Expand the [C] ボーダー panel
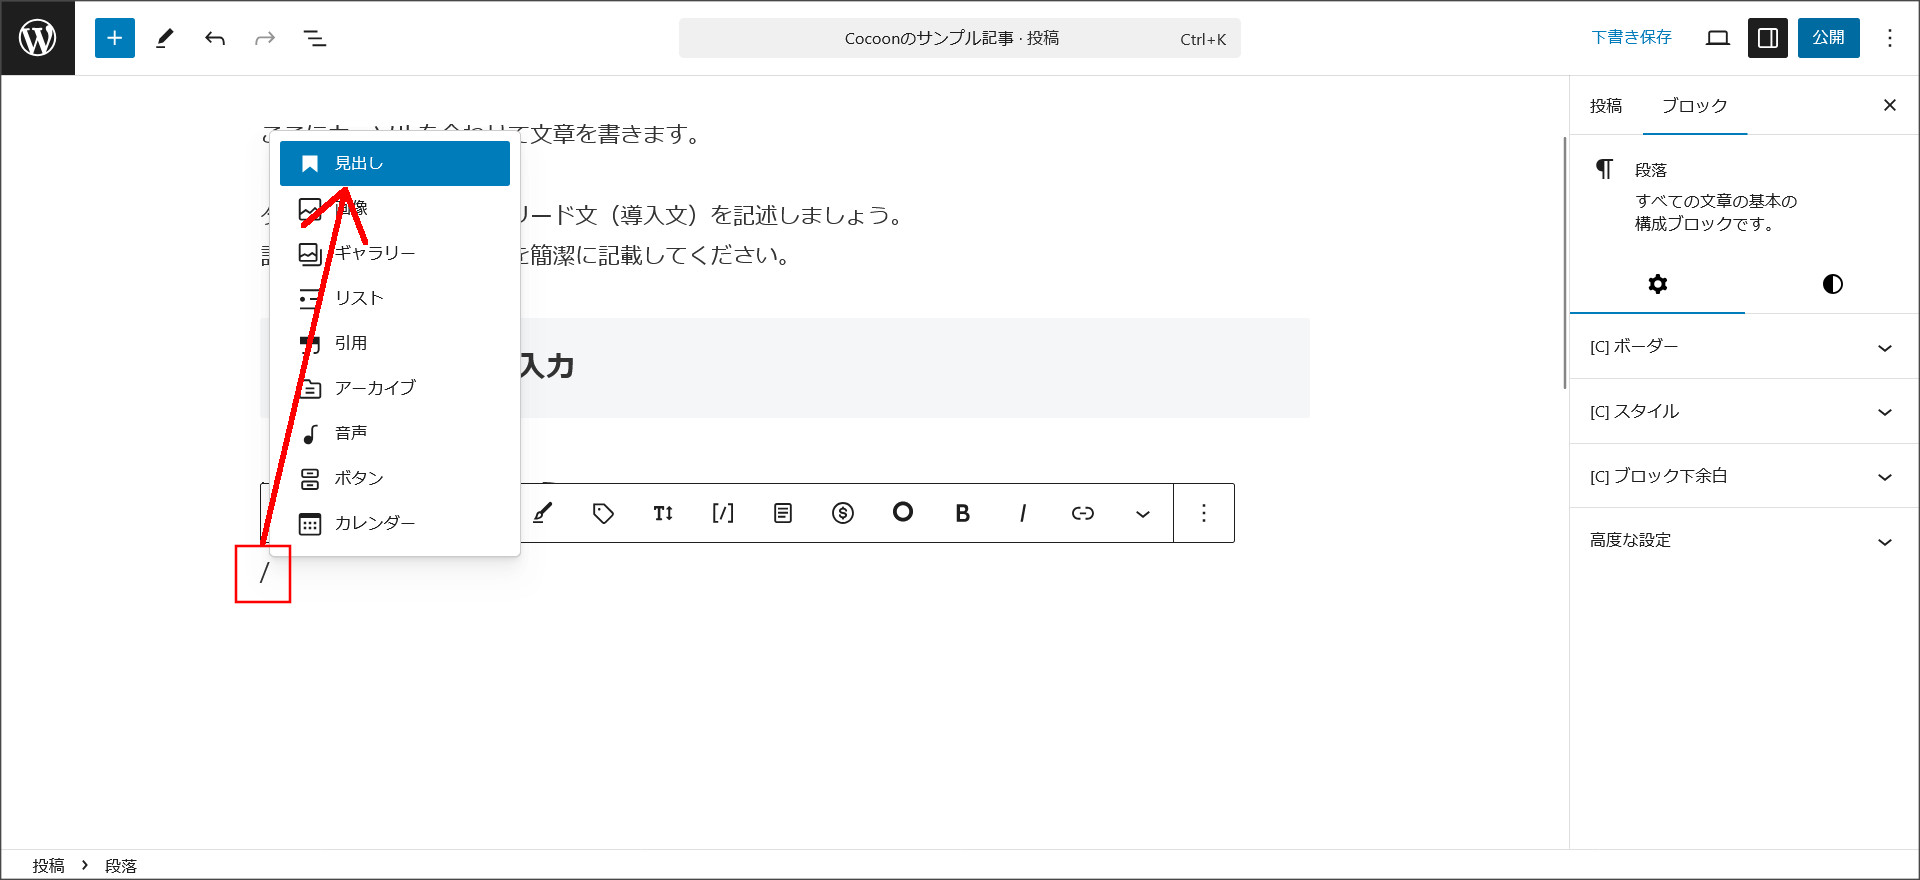 (1744, 347)
